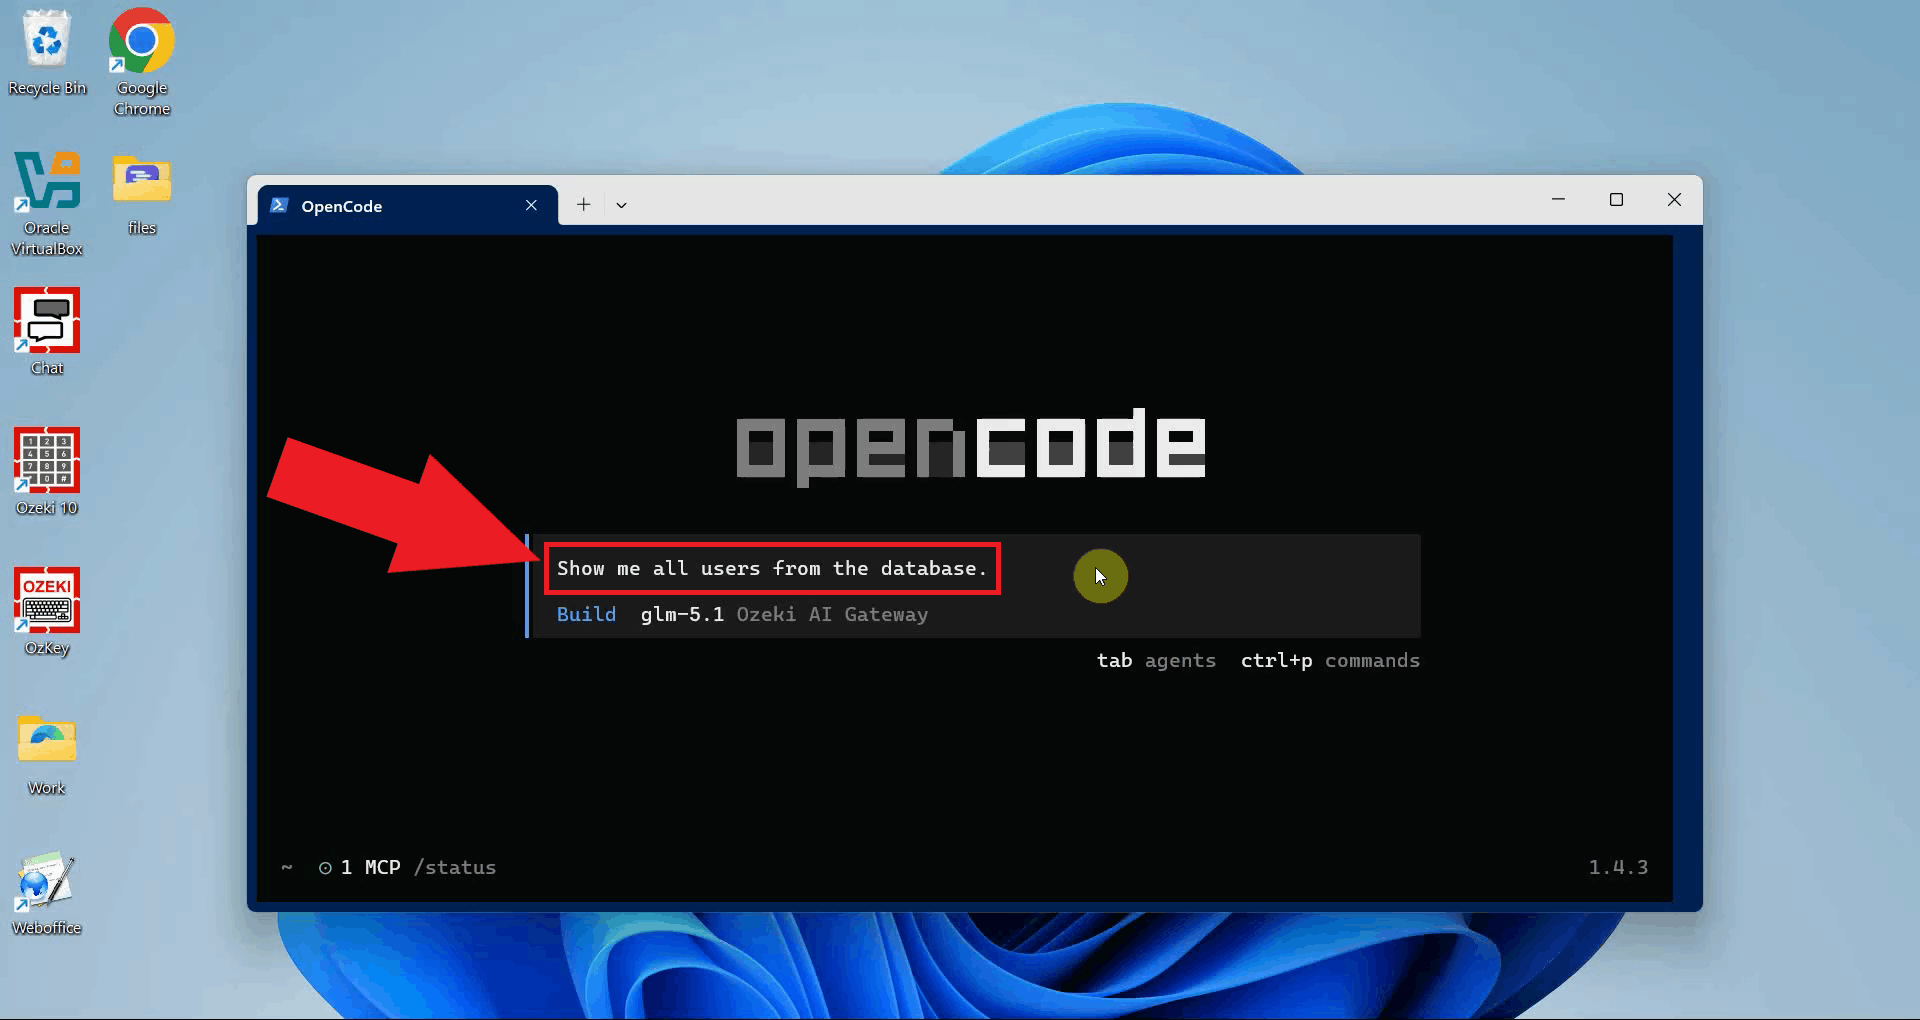1920x1020 pixels.
Task: Open the OzKey desktop shortcut
Action: (47, 611)
